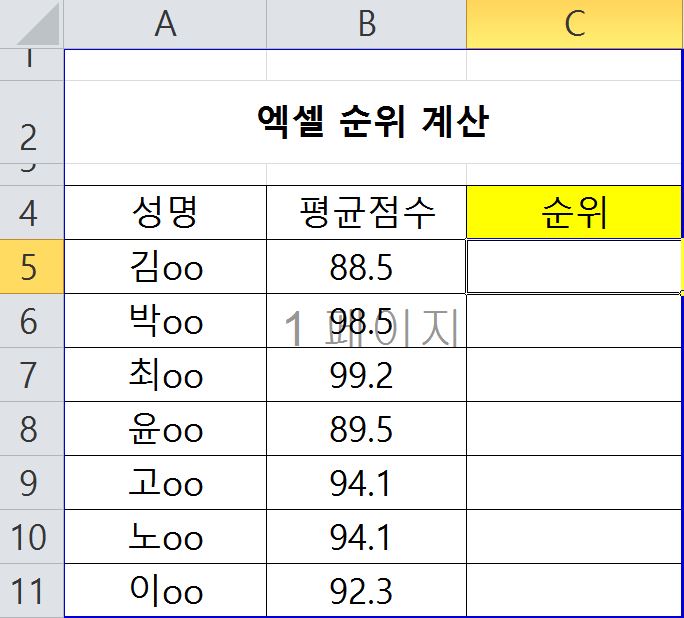Click the empty rank cell for 노oo
This screenshot has width=684, height=618.
point(574,537)
